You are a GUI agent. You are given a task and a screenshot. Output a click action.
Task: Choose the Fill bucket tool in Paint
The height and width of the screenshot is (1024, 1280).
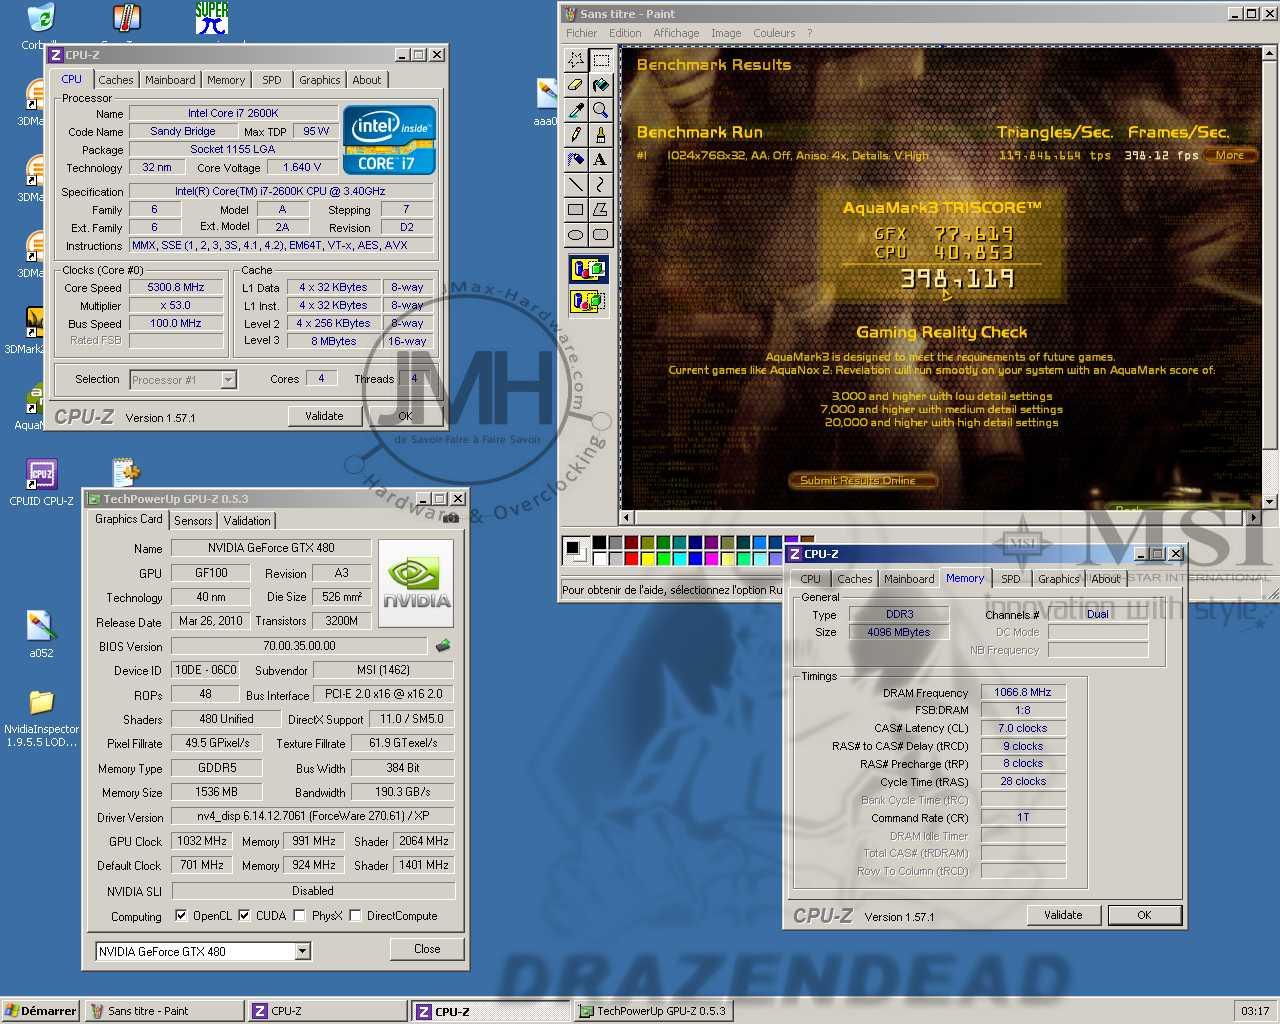click(600, 85)
